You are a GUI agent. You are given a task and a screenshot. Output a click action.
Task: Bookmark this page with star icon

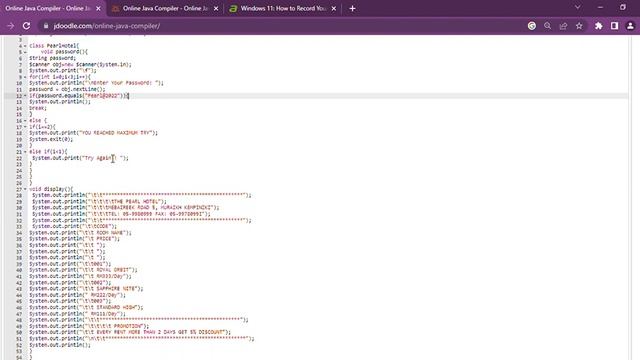point(579,26)
